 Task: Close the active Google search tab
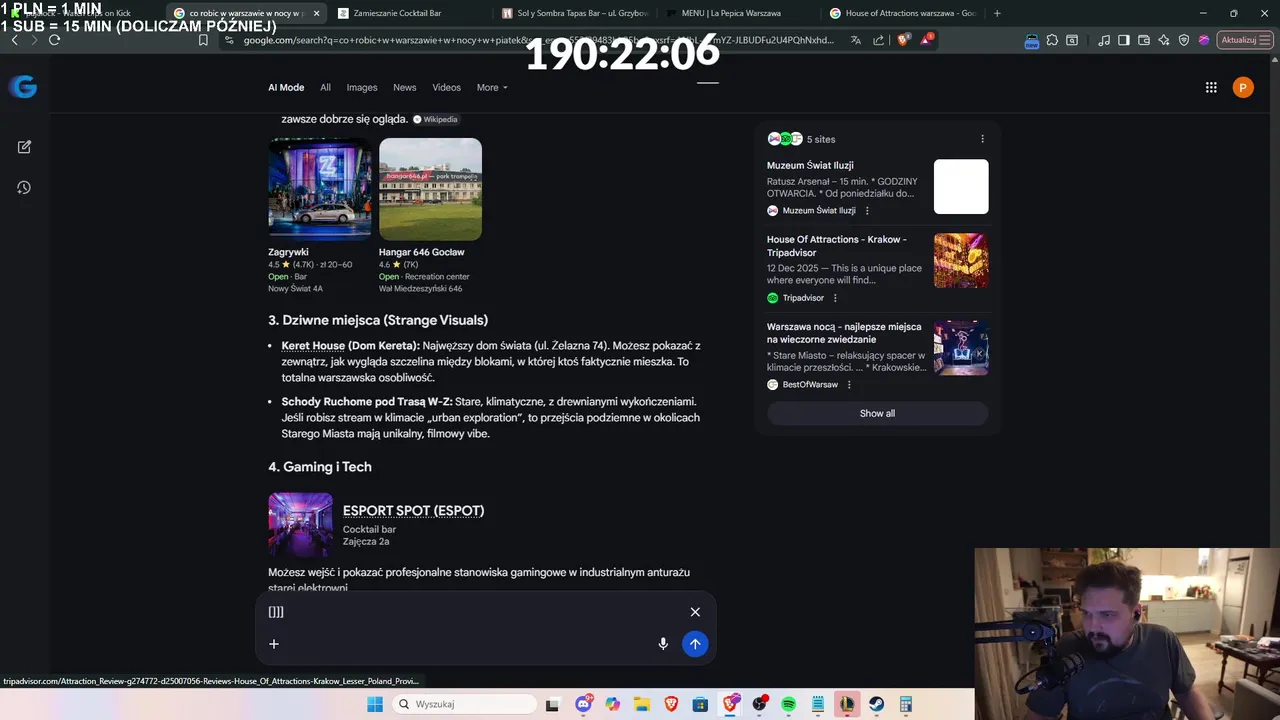tap(317, 13)
